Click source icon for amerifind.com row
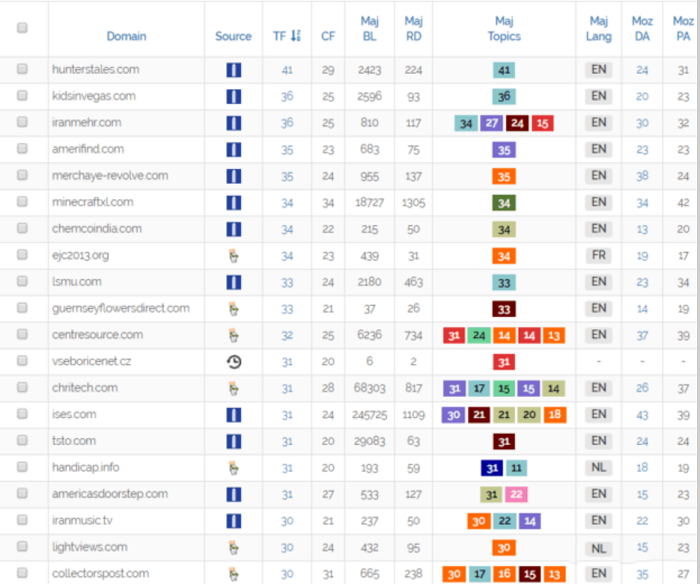Viewport: 700px width, 584px height. coord(233,150)
